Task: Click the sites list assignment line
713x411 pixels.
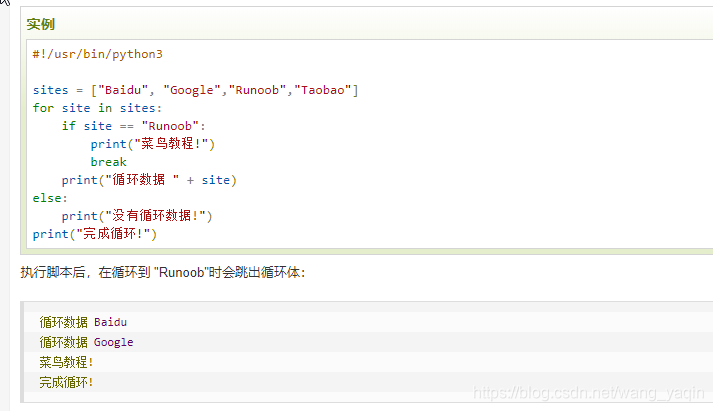Action: 196,90
